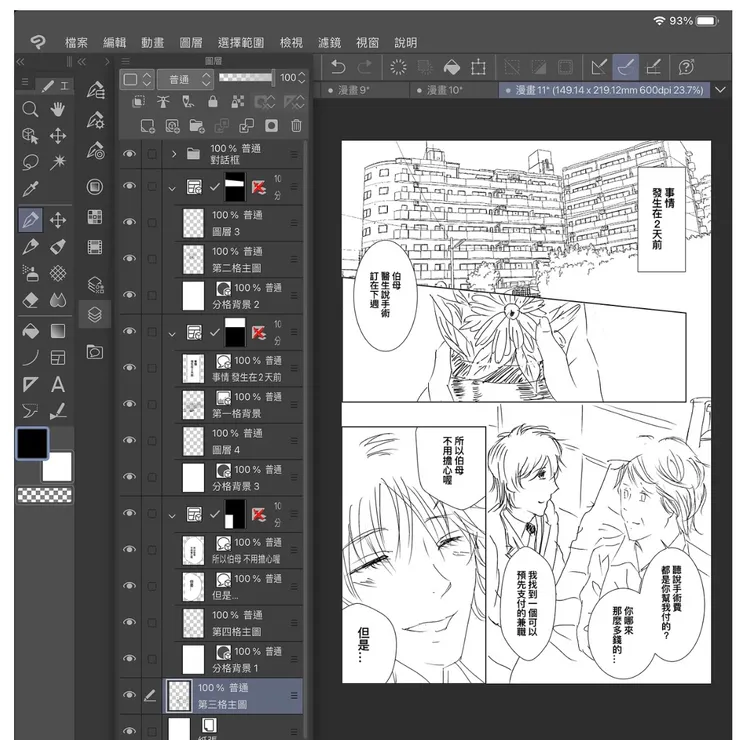Hide the 圖層 3 layer
Image resolution: width=740 pixels, height=740 pixels.
tap(129, 222)
